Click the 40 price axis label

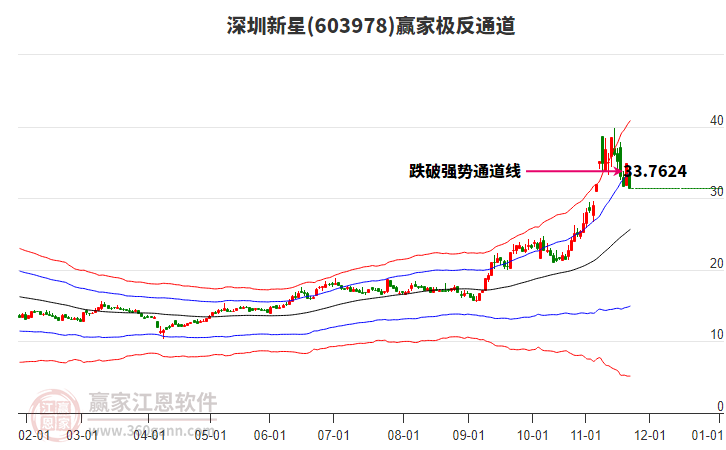(x=717, y=121)
